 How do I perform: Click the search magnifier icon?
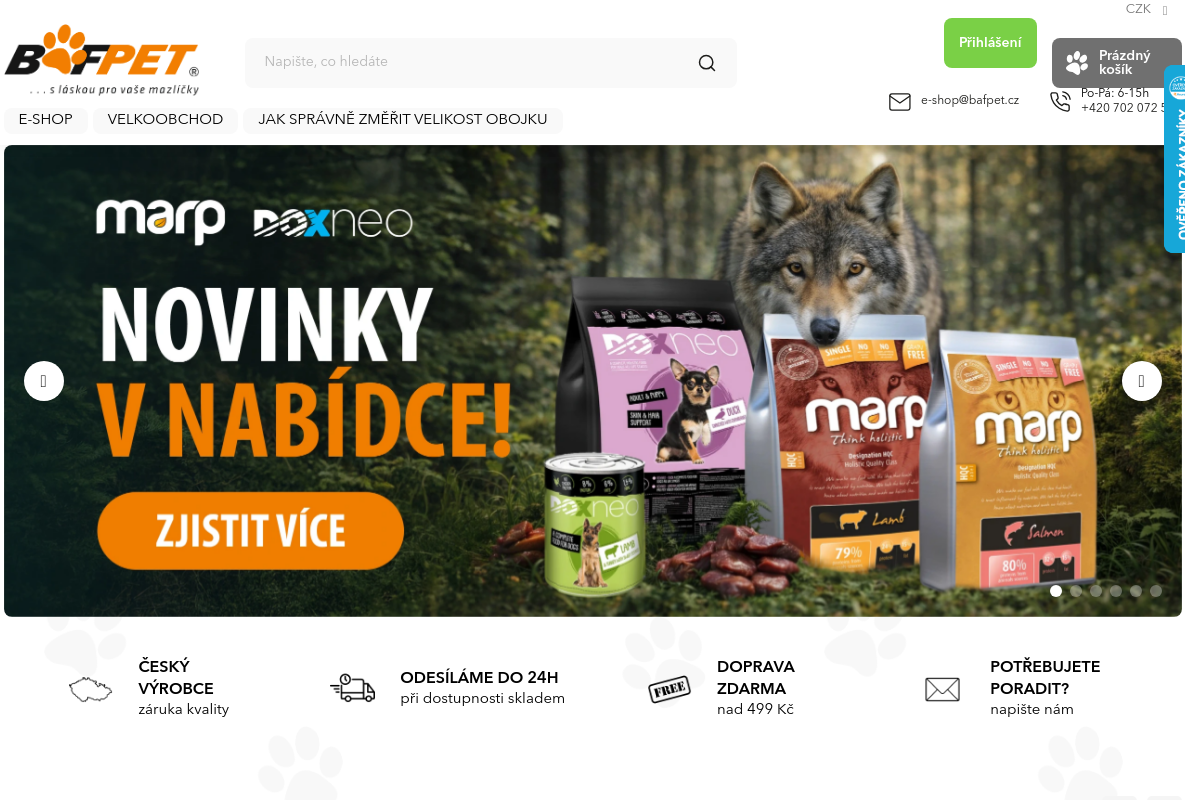pyautogui.click(x=707, y=63)
